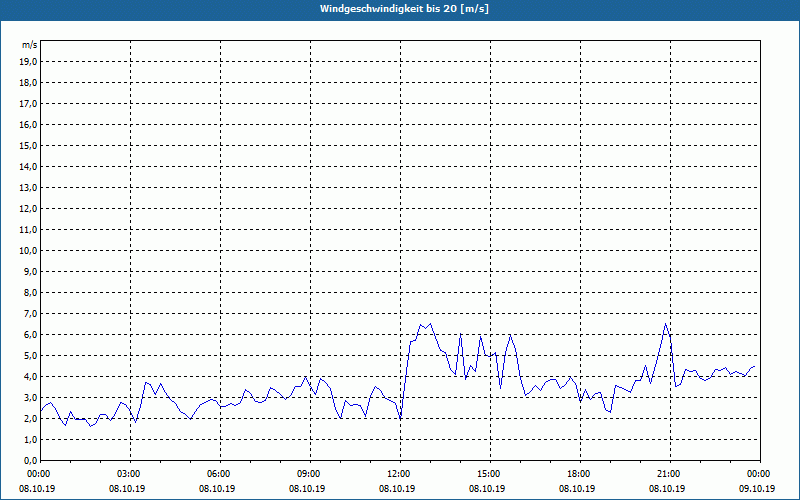The width and height of the screenshot is (800, 500).
Task: Click the wind speed peak near 21:00
Action: tap(665, 324)
